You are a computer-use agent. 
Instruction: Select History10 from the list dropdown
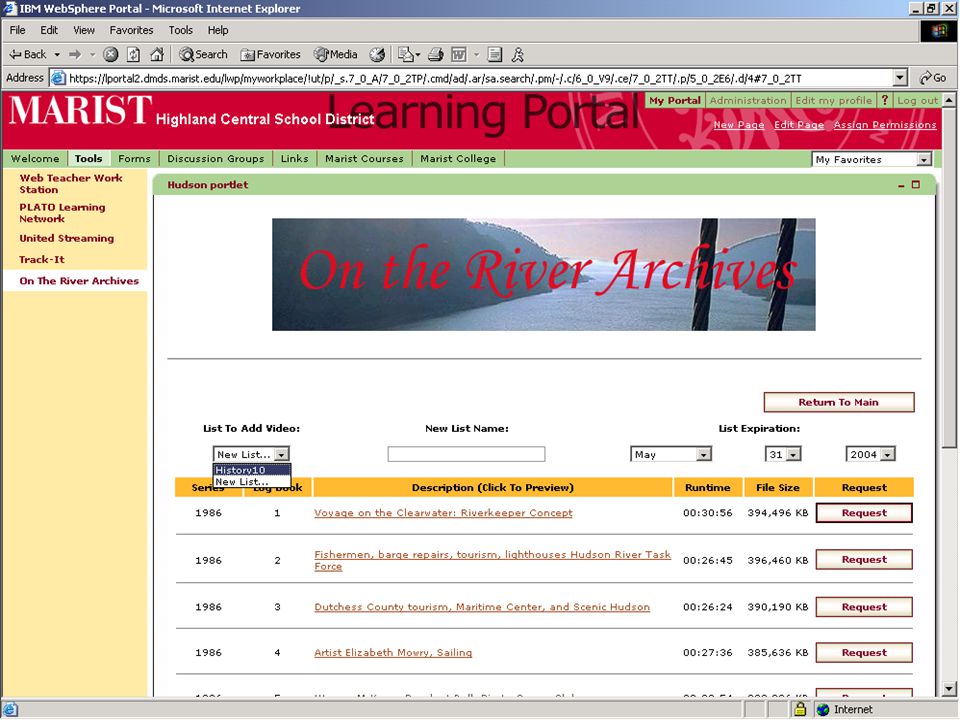click(x=252, y=470)
